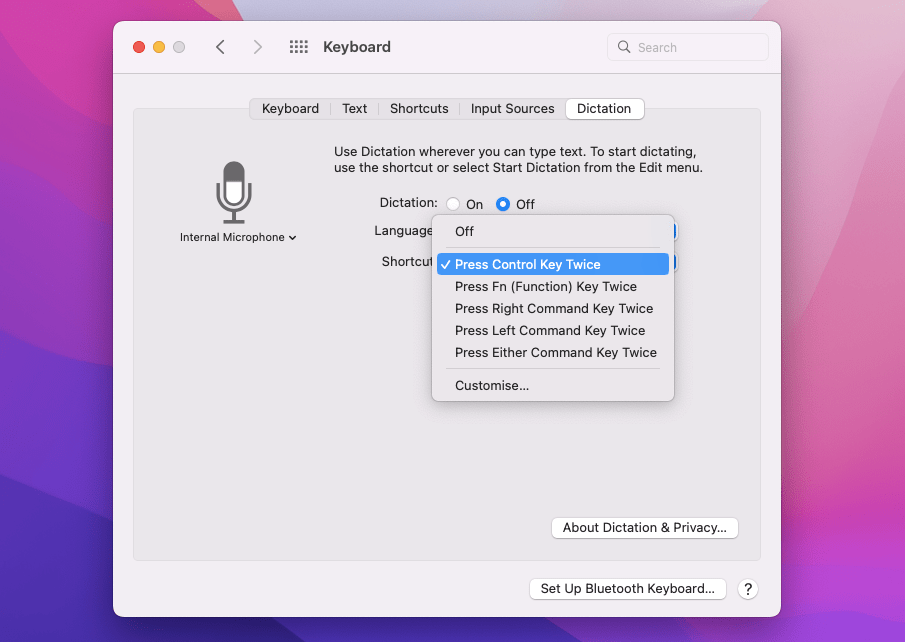Click Set Up Bluetooth Keyboard...
Screen dimensions: 905x642
(x=627, y=589)
